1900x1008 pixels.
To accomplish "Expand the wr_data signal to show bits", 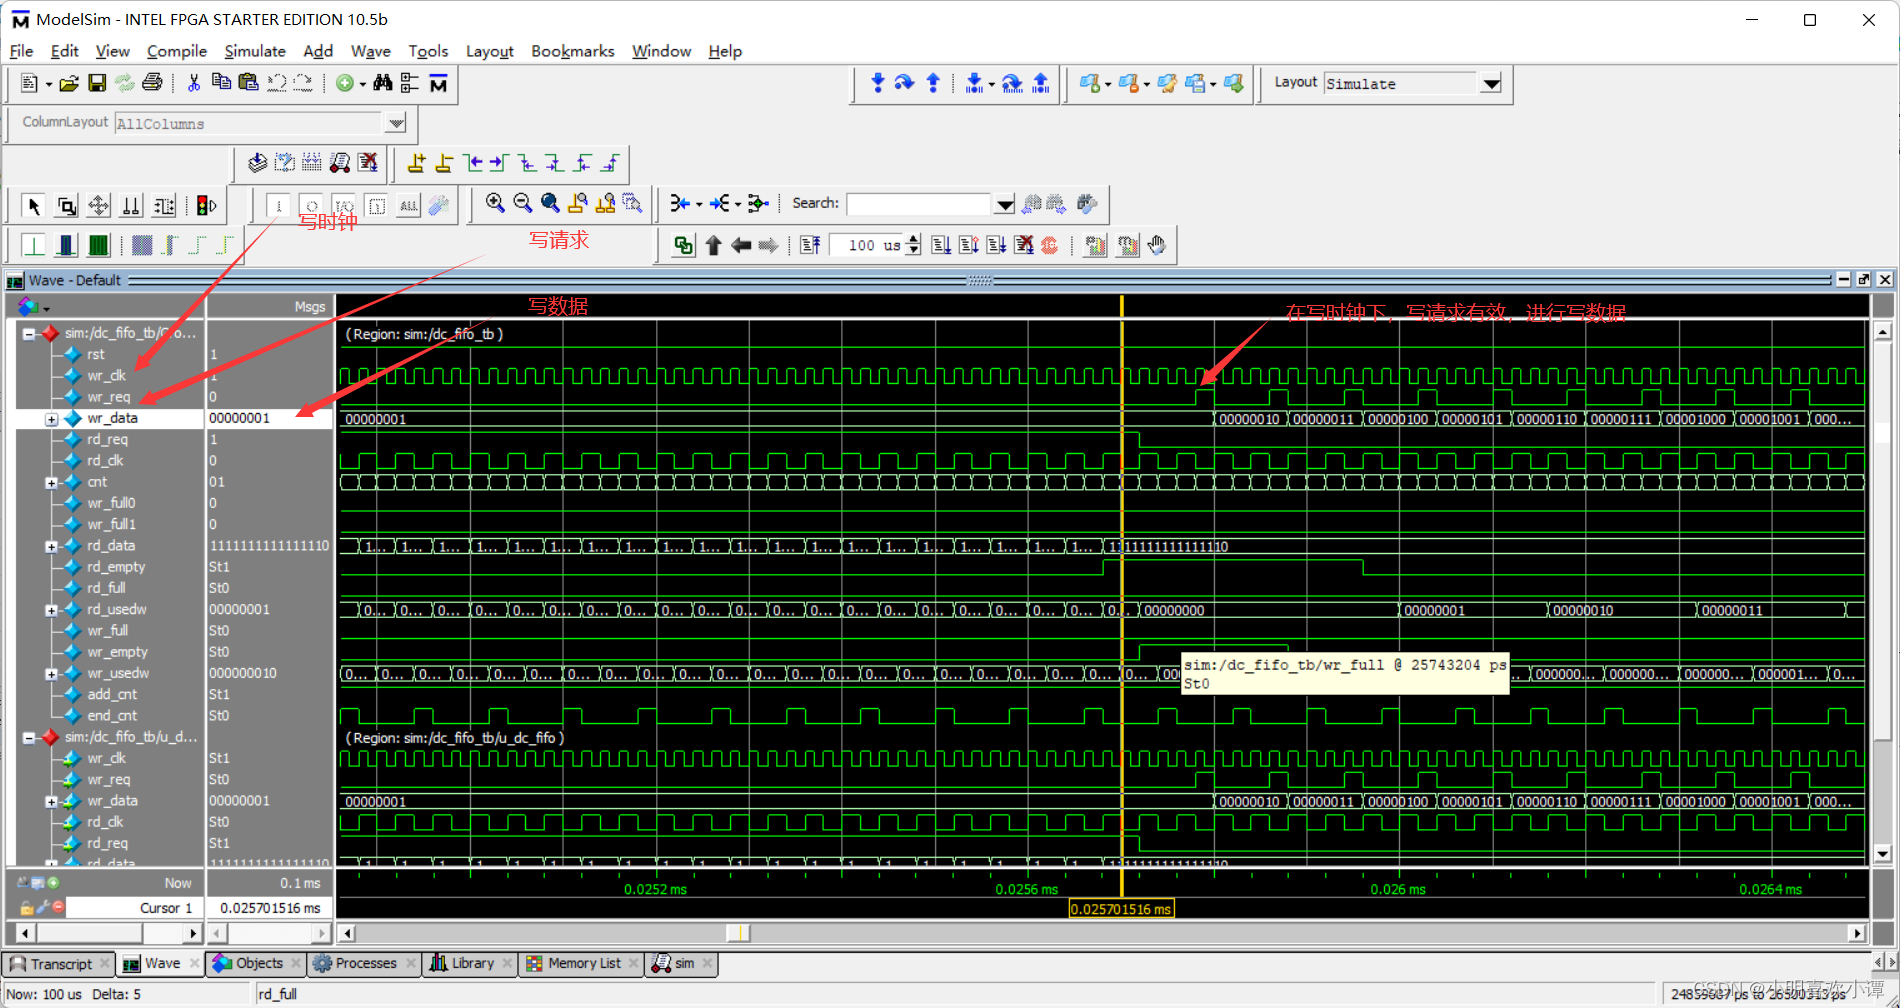I will click(x=51, y=418).
